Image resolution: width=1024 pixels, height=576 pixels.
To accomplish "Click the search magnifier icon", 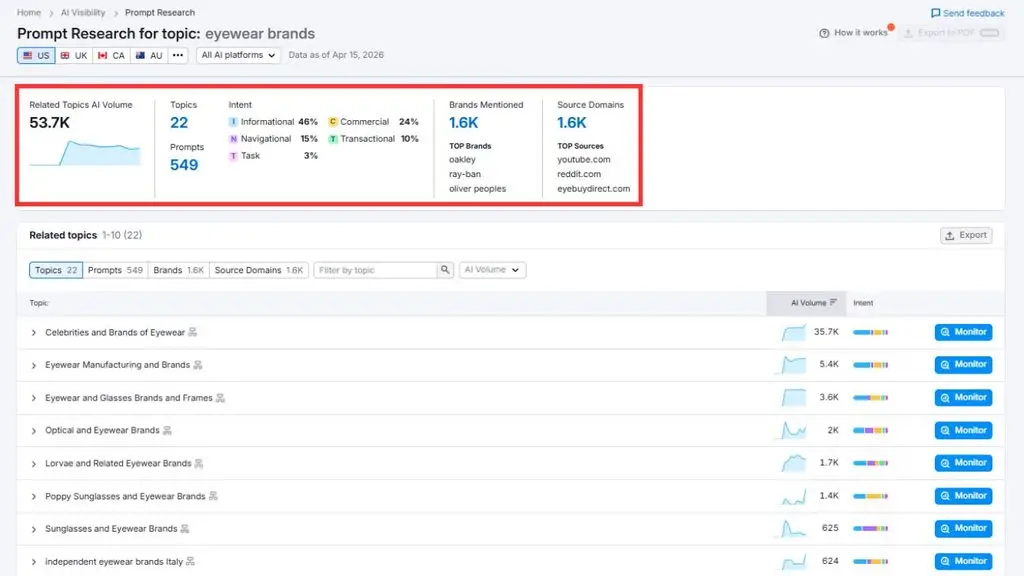I will (445, 270).
